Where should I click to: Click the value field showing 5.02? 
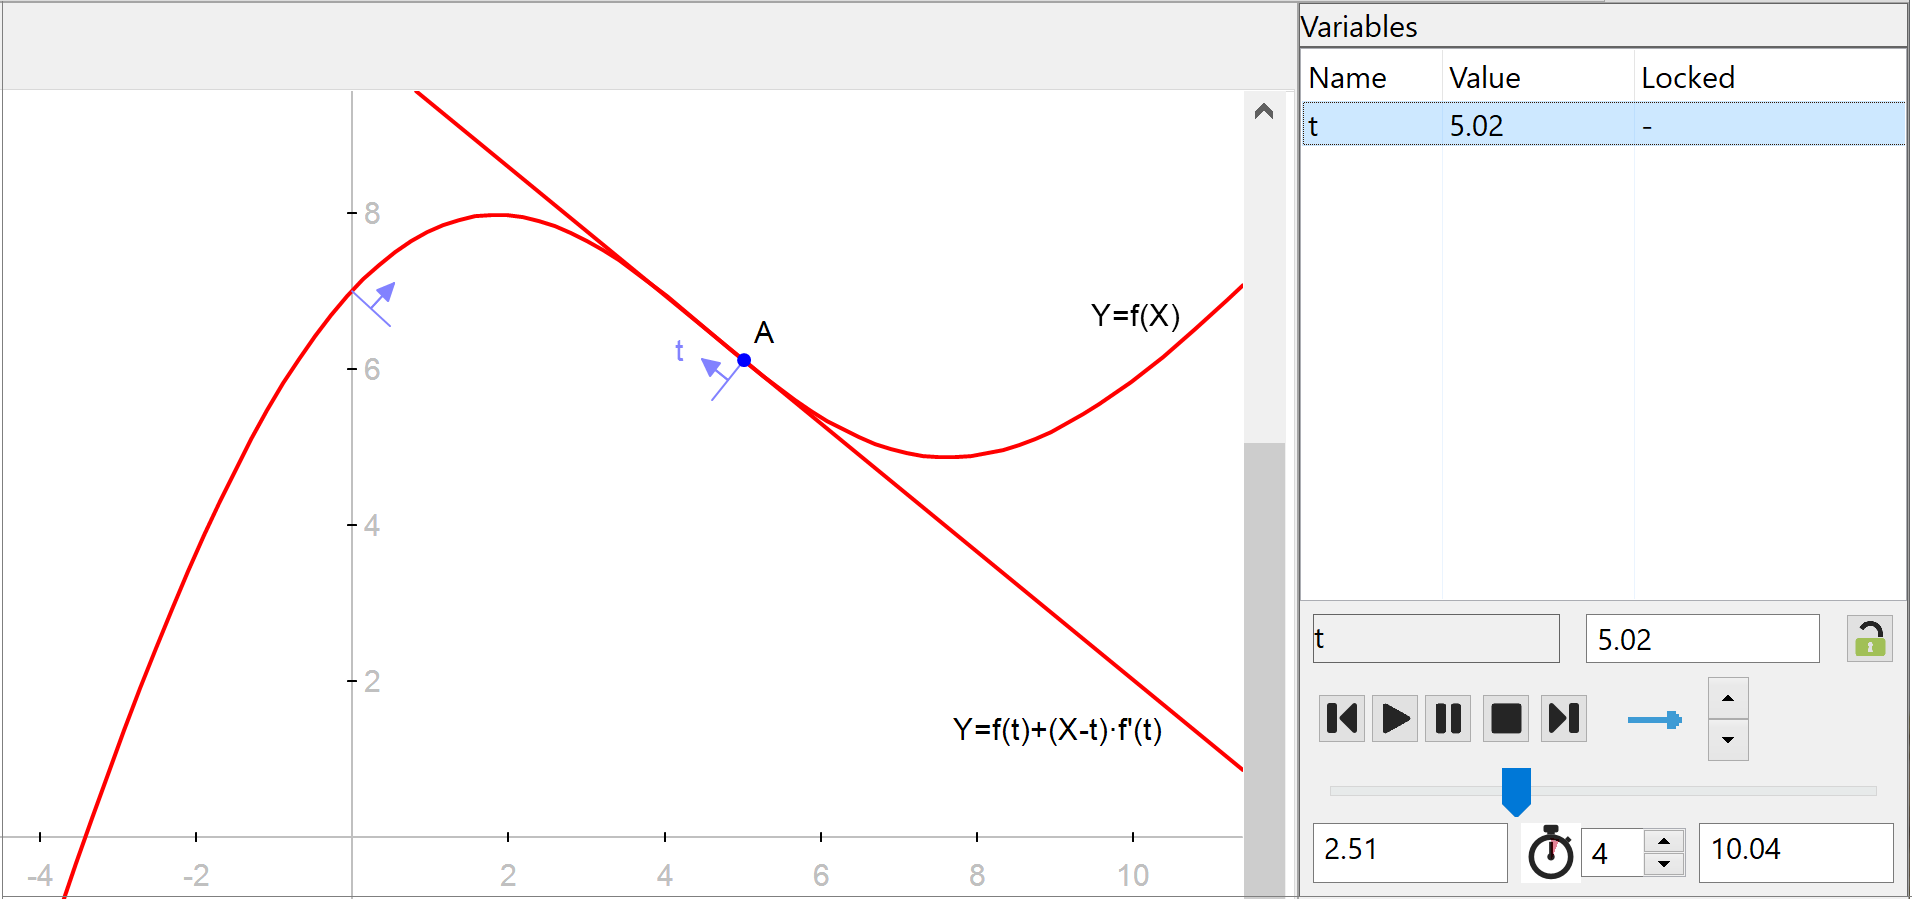click(1701, 640)
